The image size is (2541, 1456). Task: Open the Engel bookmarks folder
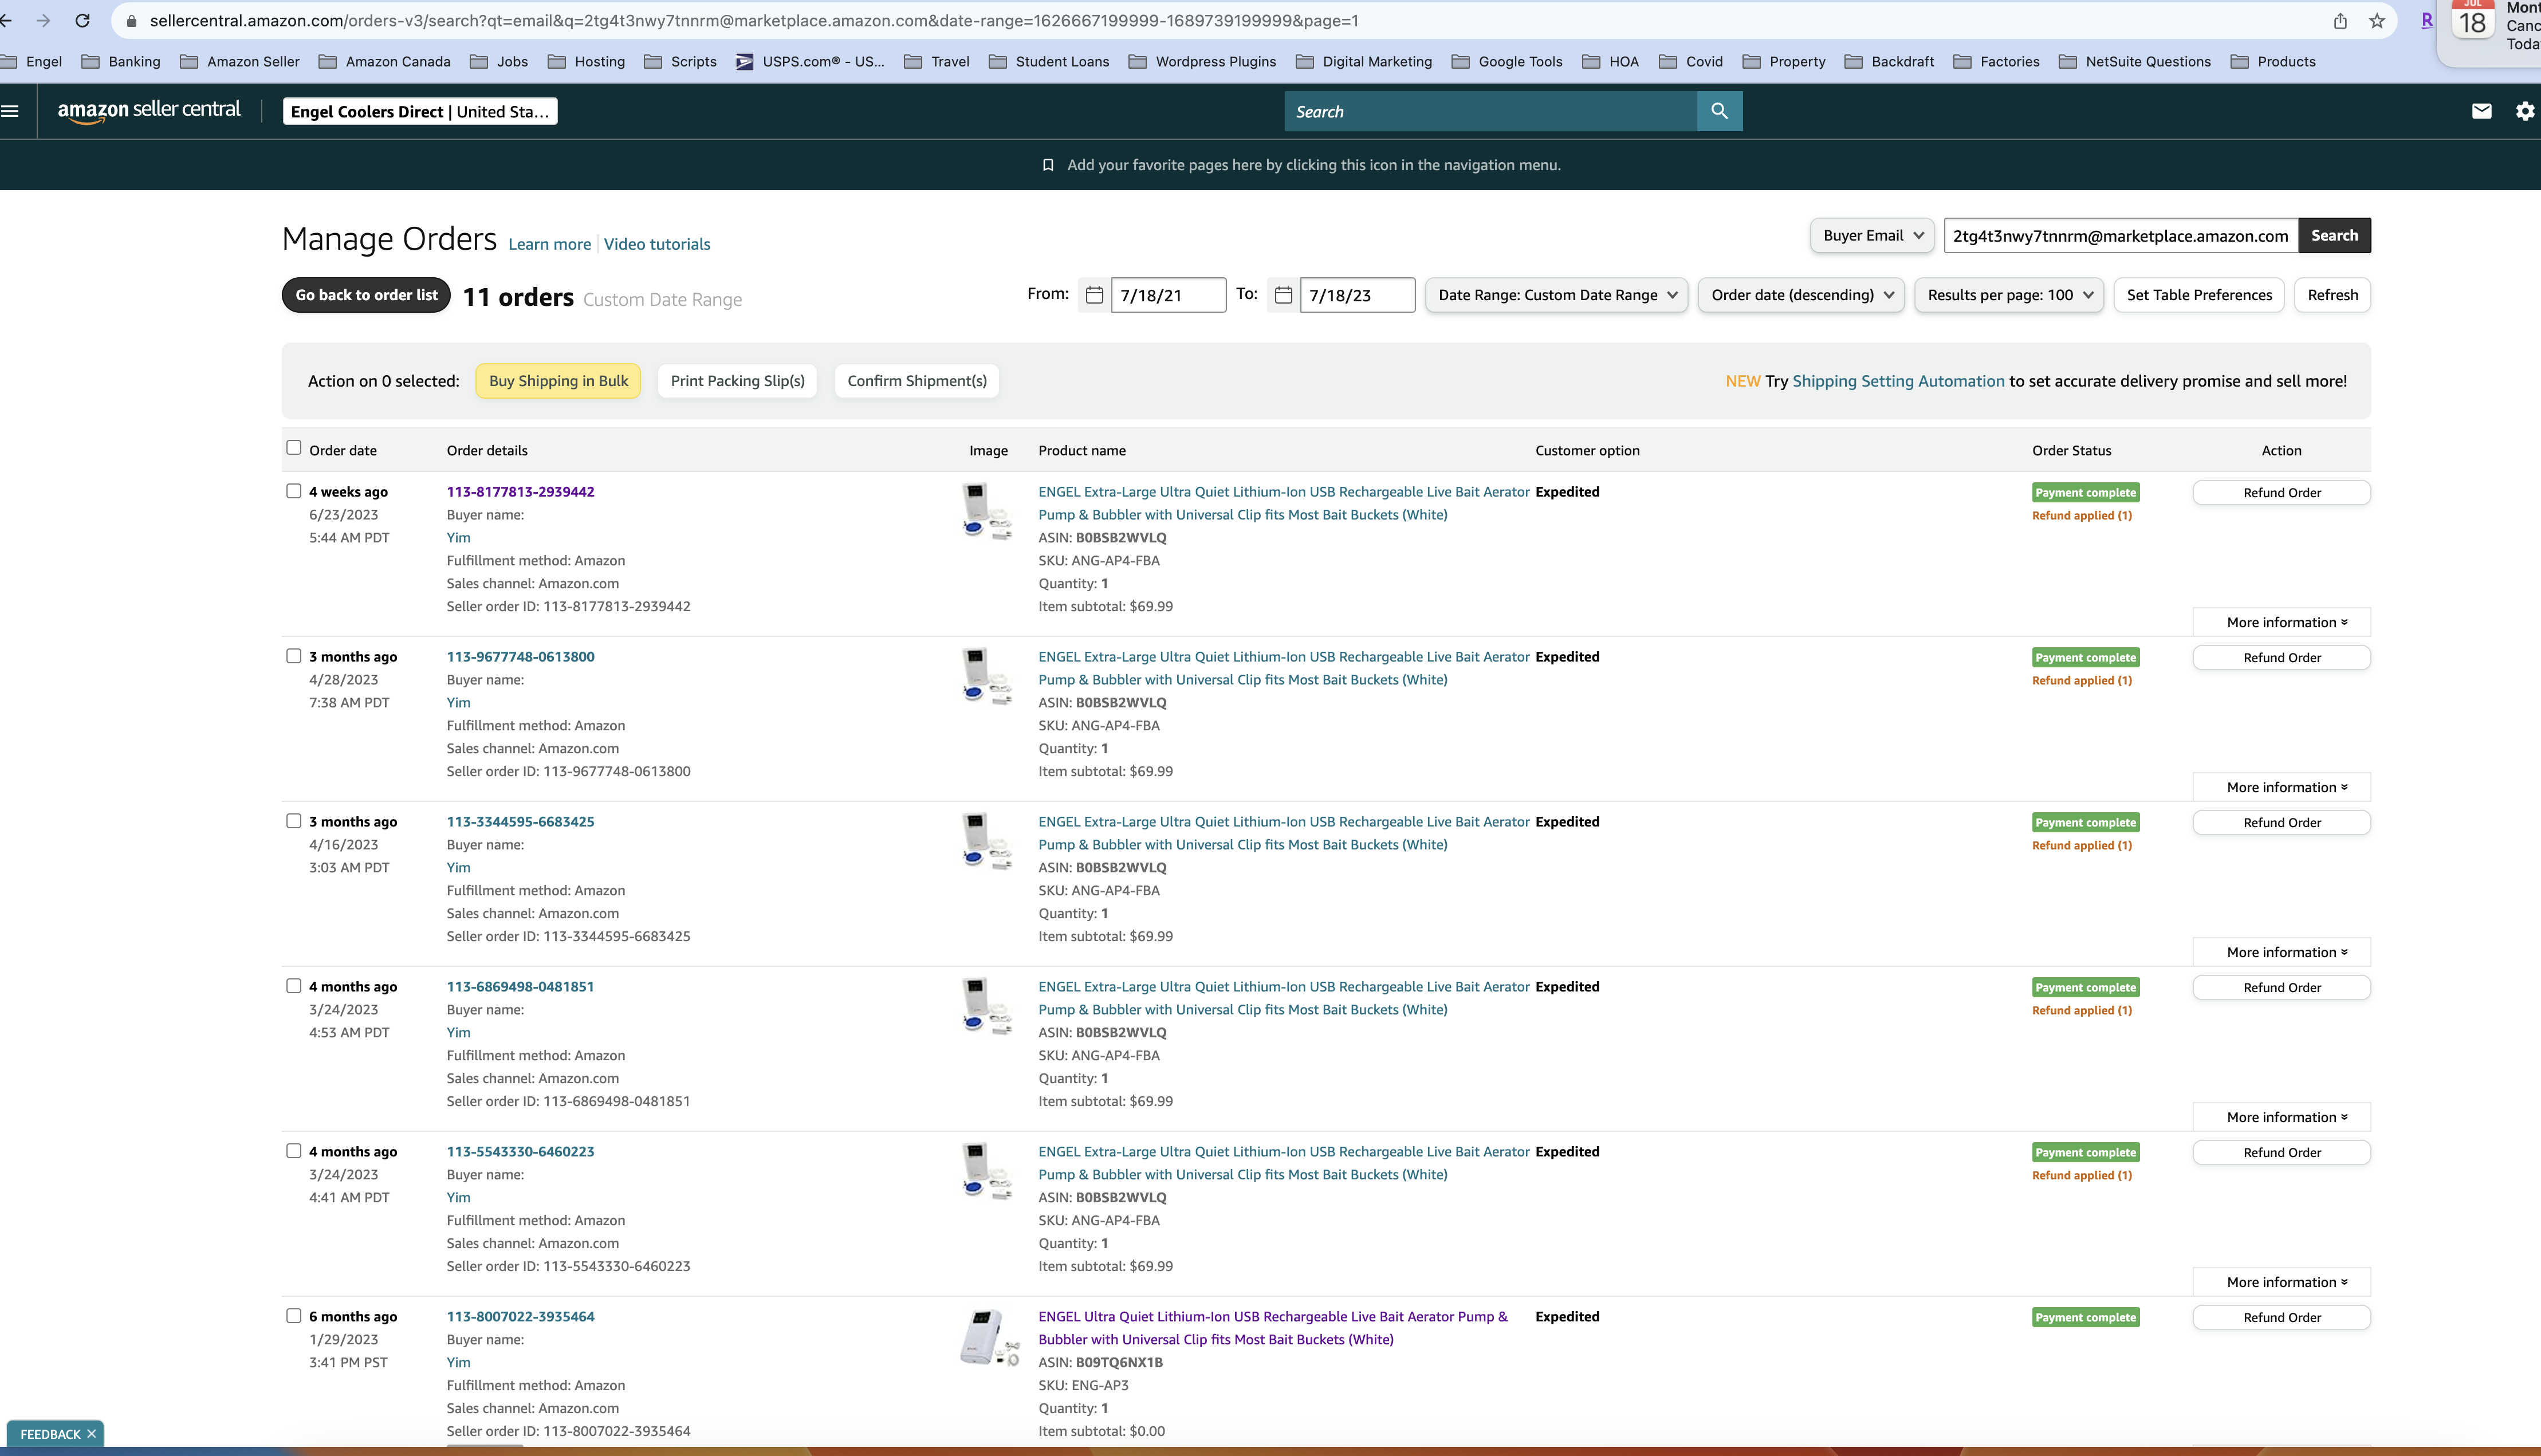(32, 62)
